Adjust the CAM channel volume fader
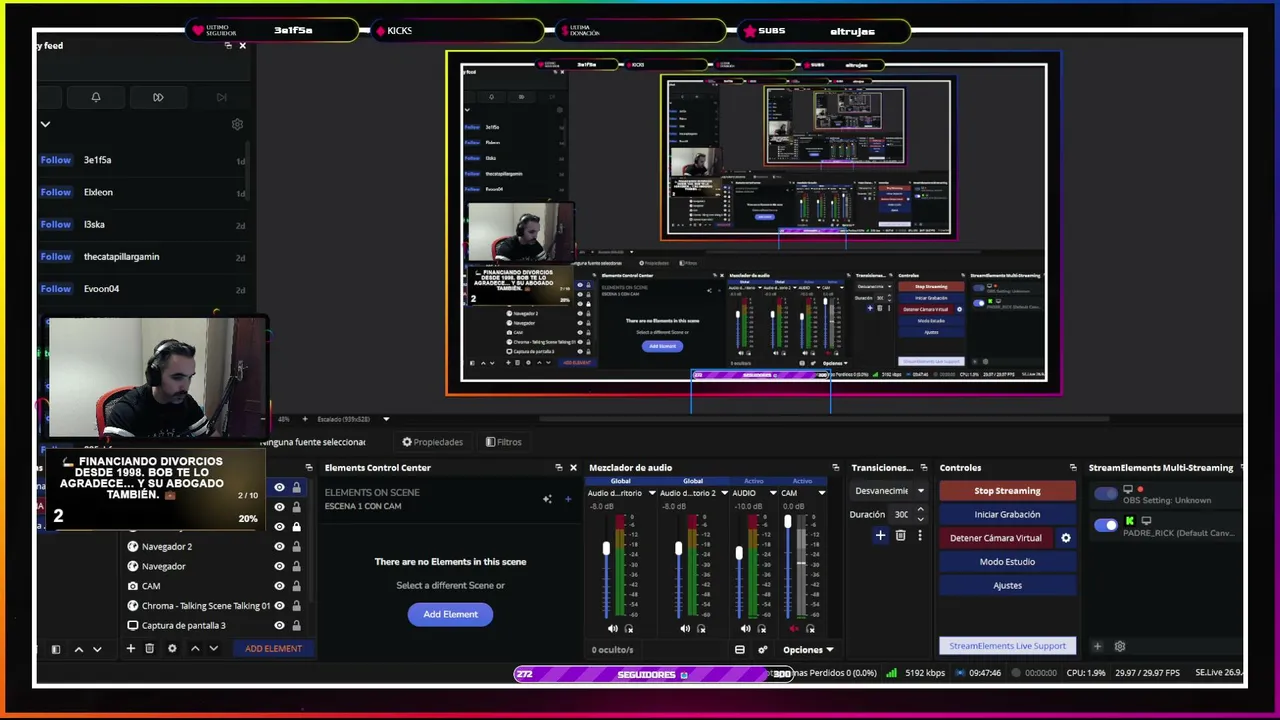 tap(788, 522)
